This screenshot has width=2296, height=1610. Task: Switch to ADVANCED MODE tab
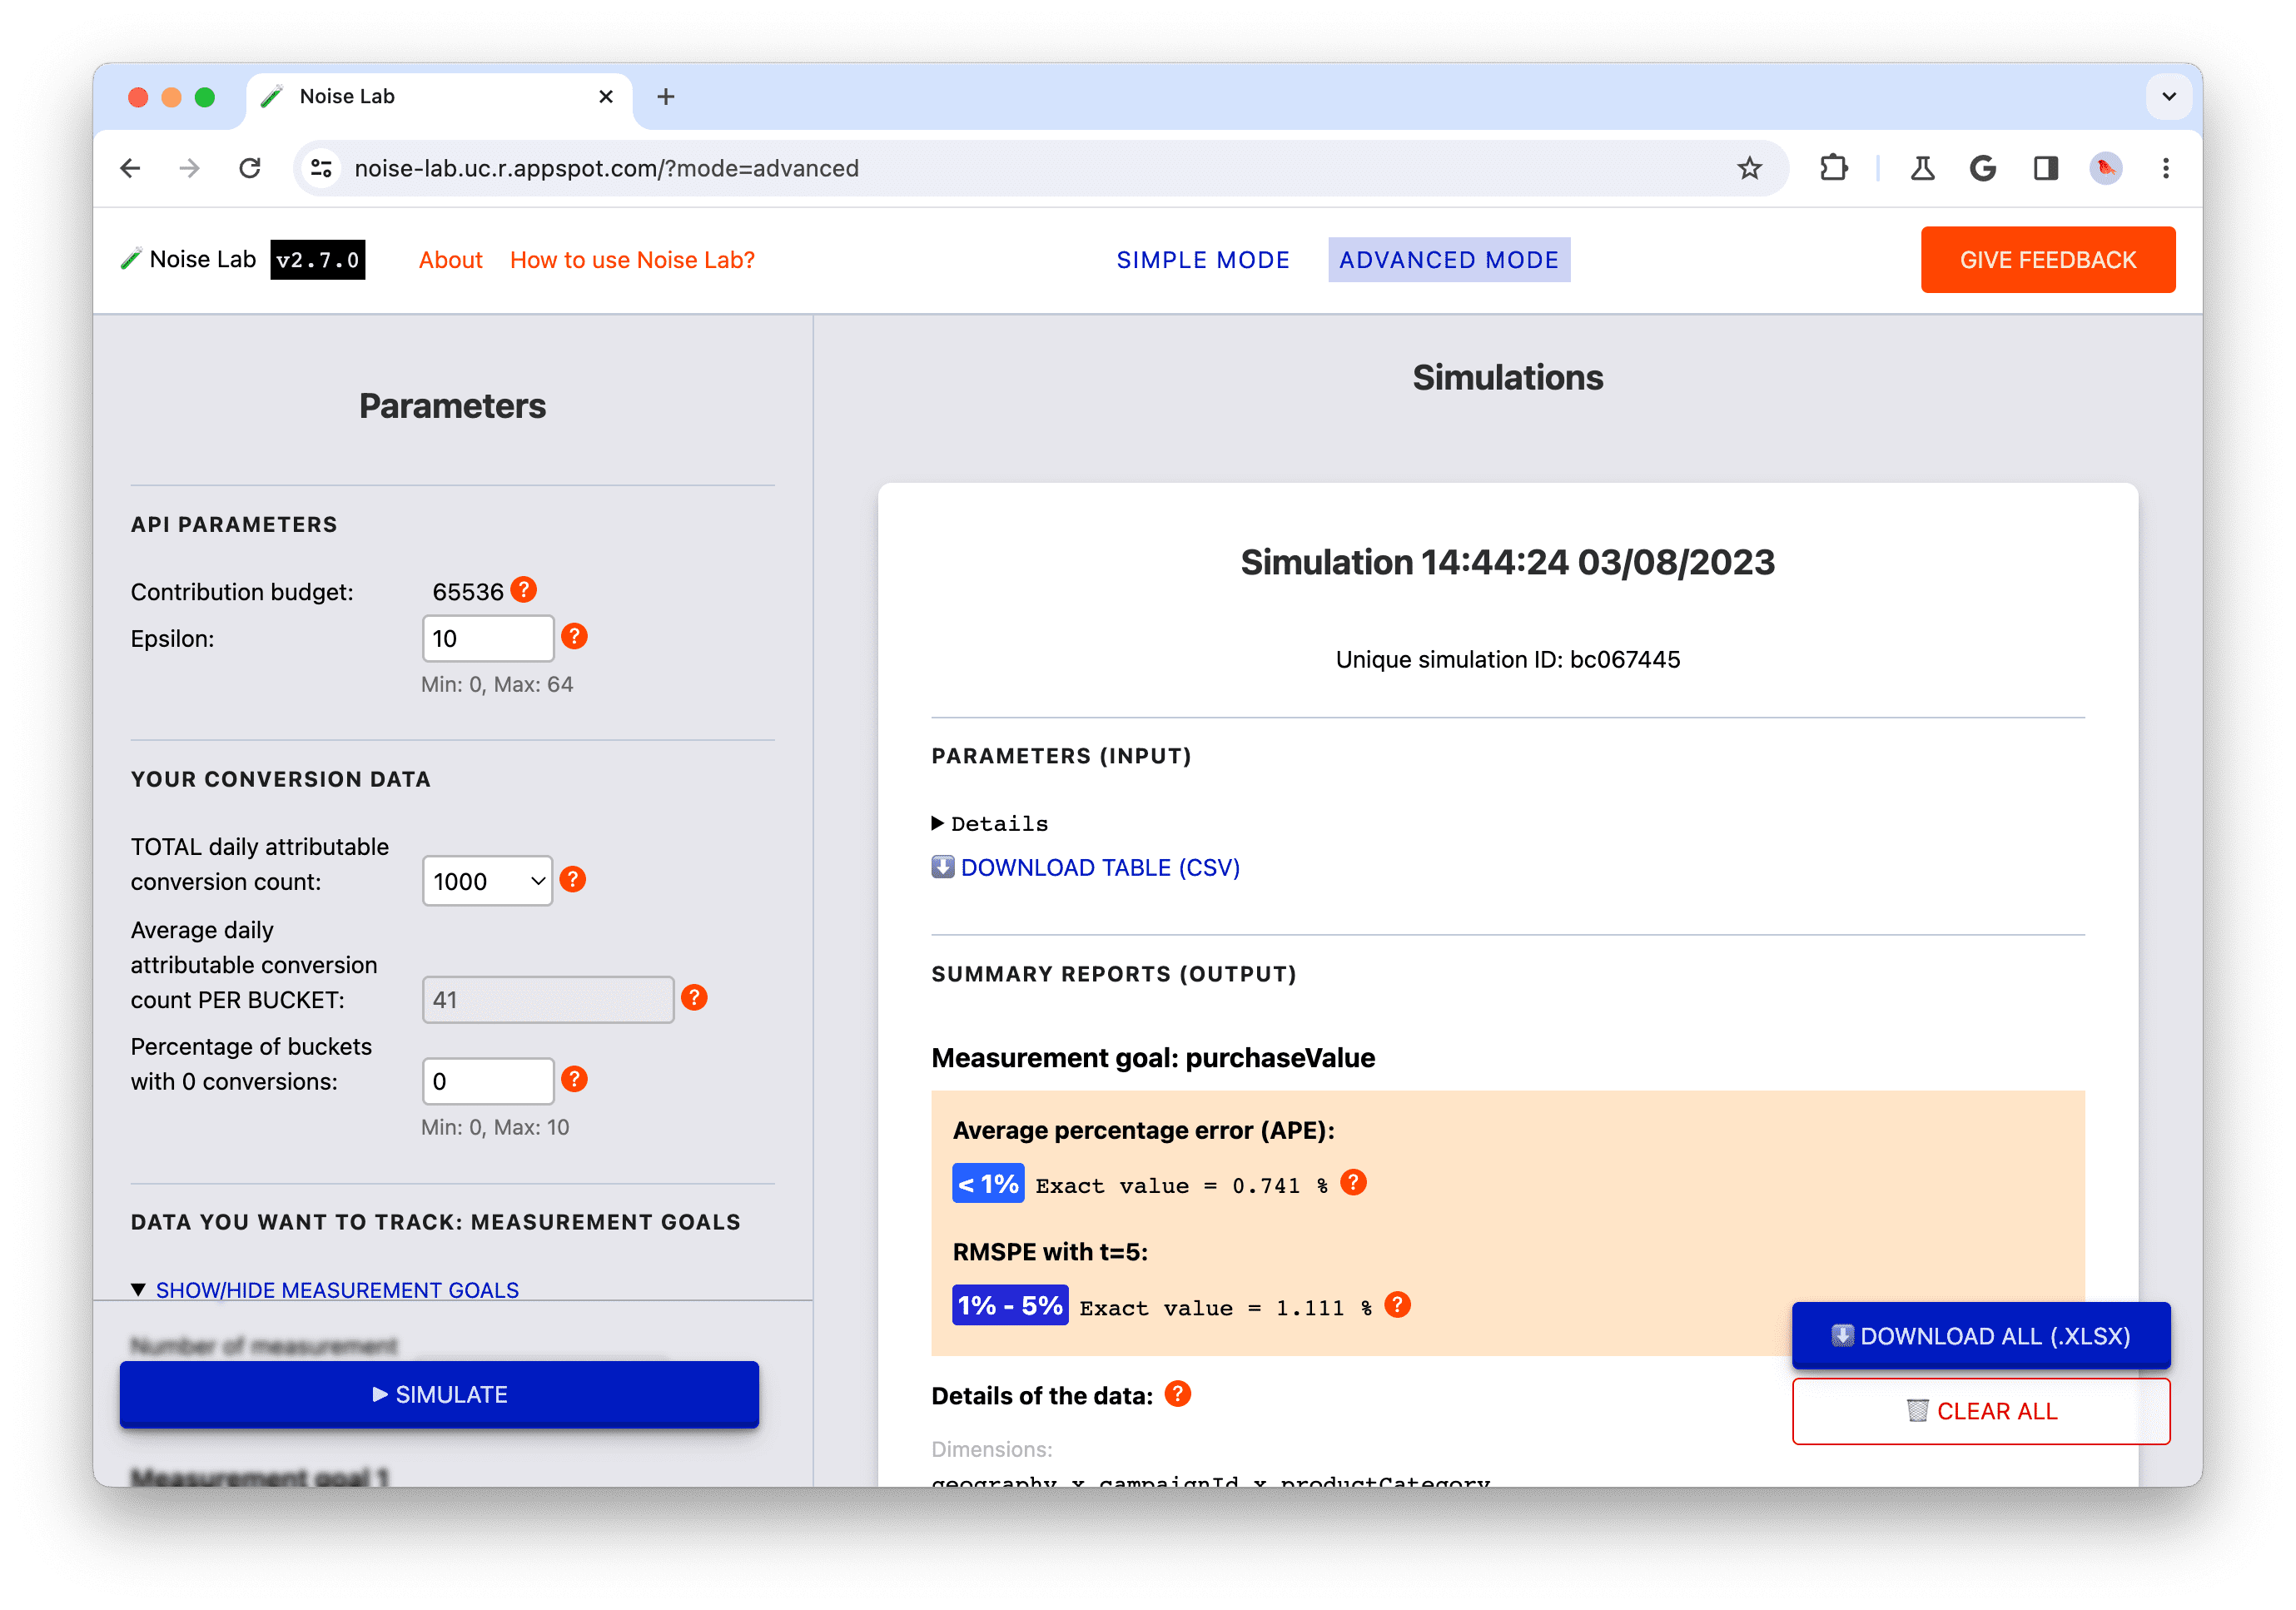[1448, 260]
